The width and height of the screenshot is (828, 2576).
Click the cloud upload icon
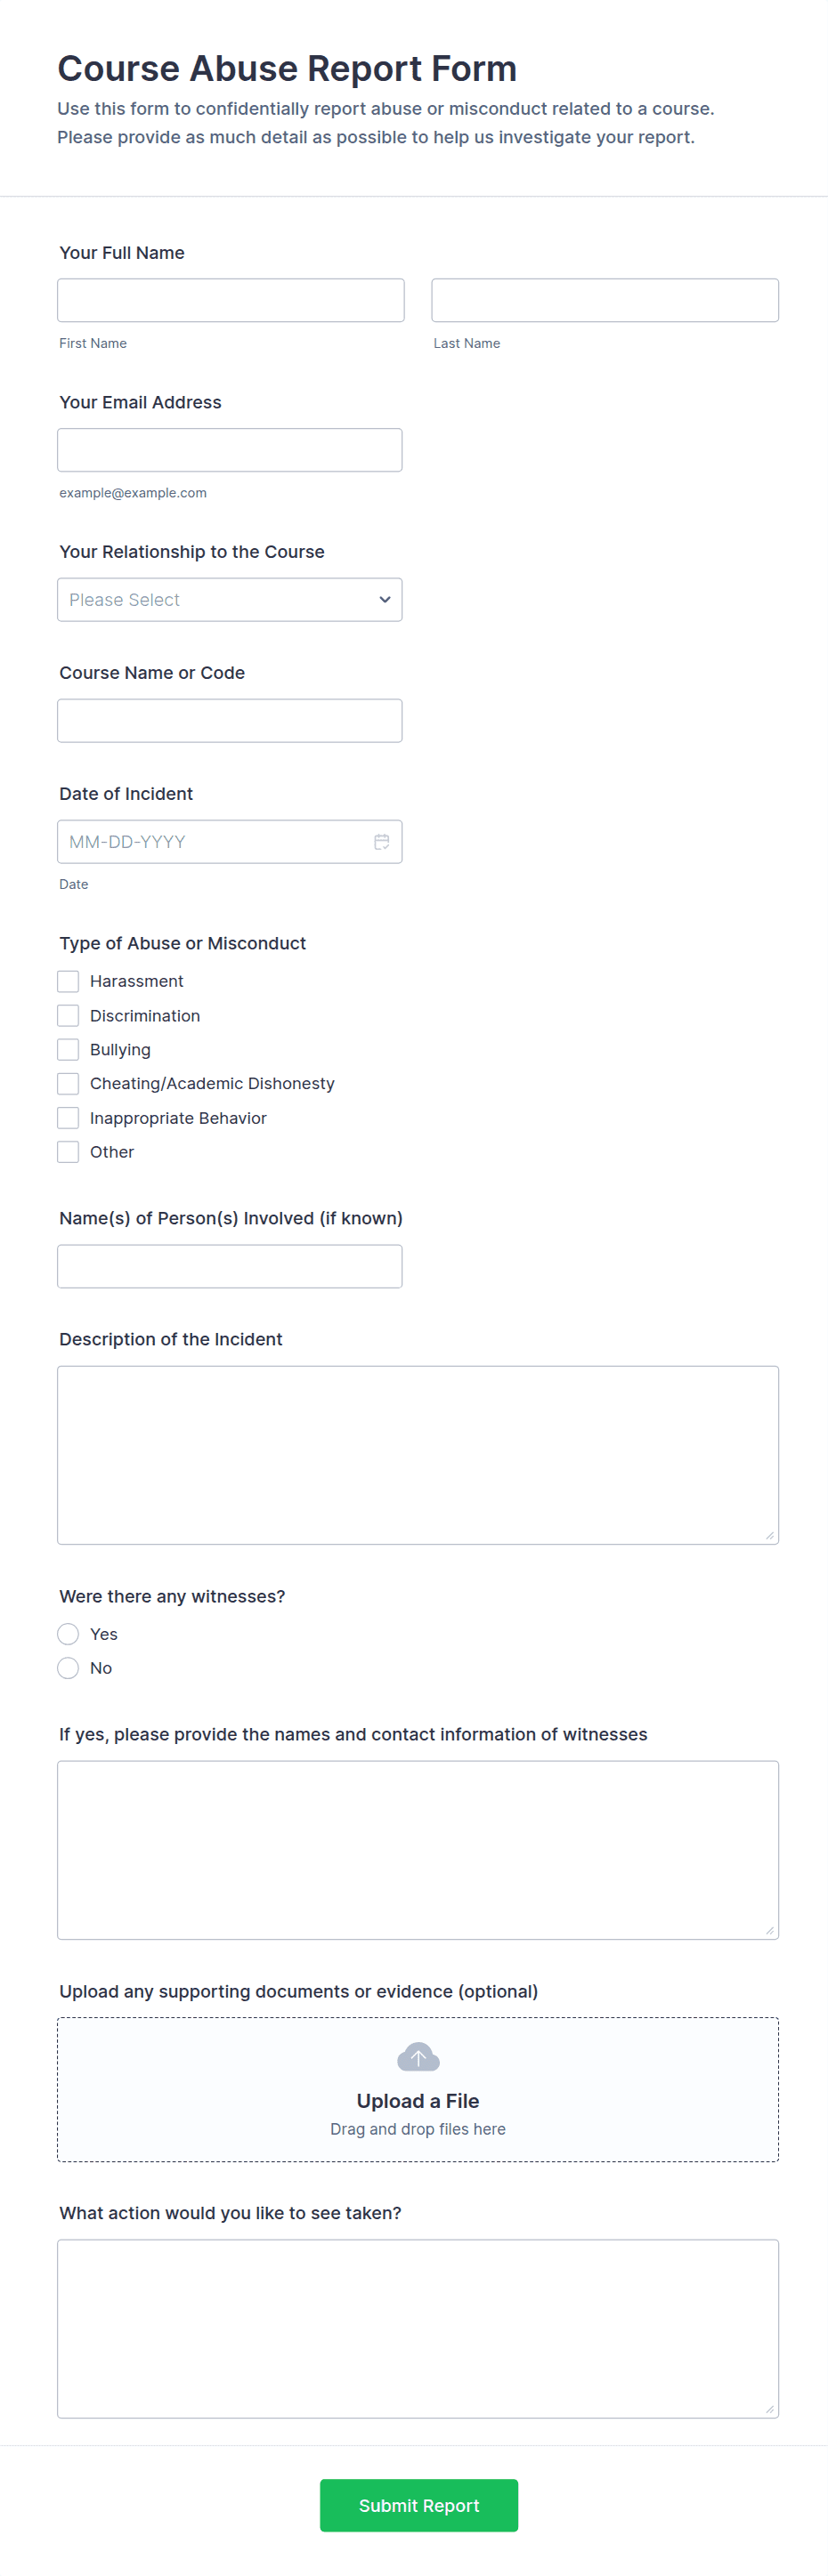point(418,2057)
